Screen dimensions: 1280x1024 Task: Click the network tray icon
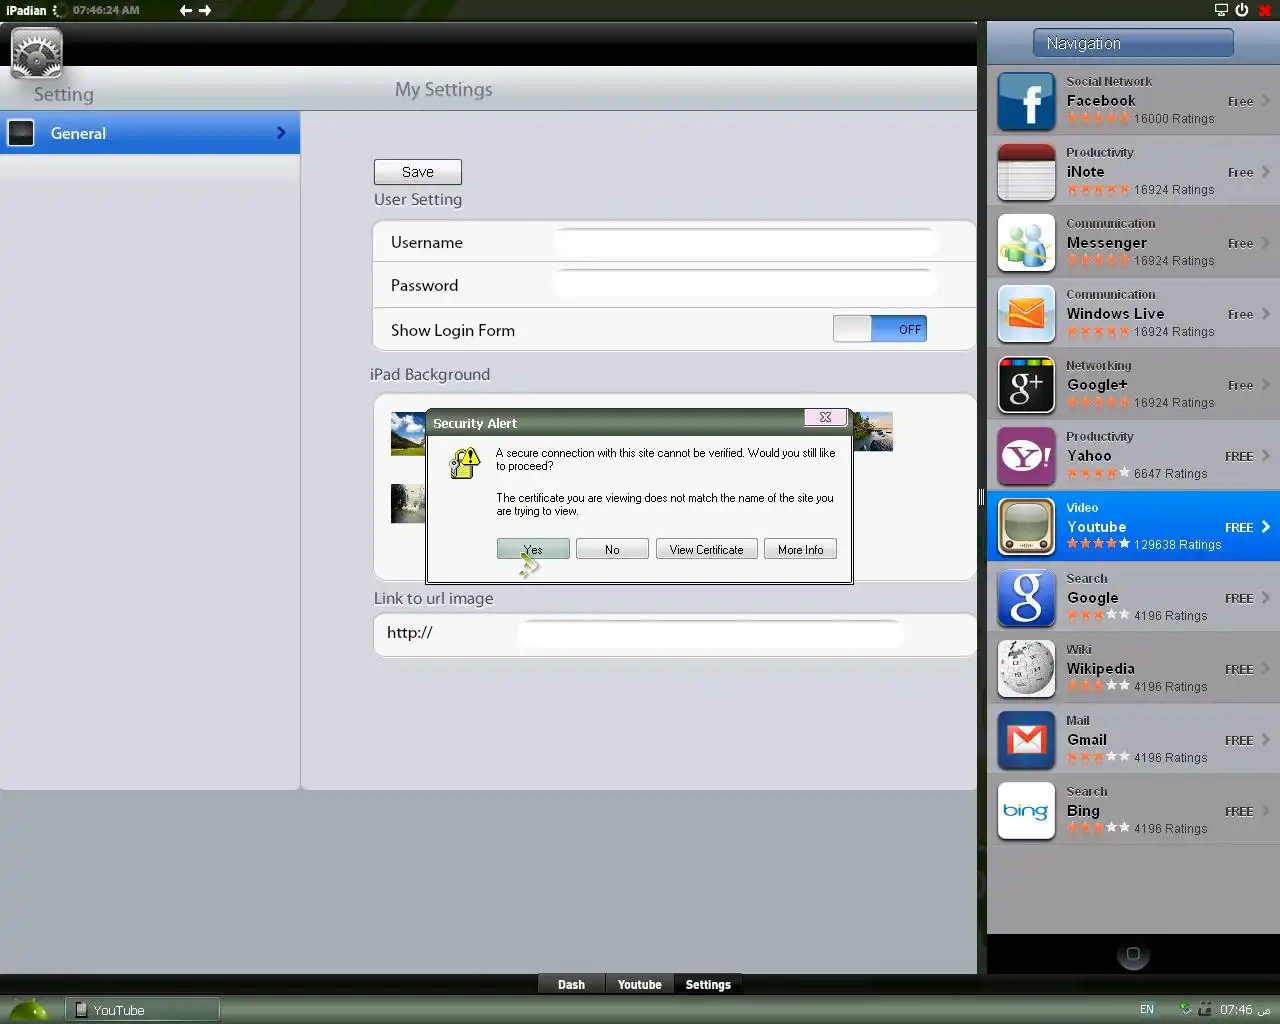pos(1186,1009)
